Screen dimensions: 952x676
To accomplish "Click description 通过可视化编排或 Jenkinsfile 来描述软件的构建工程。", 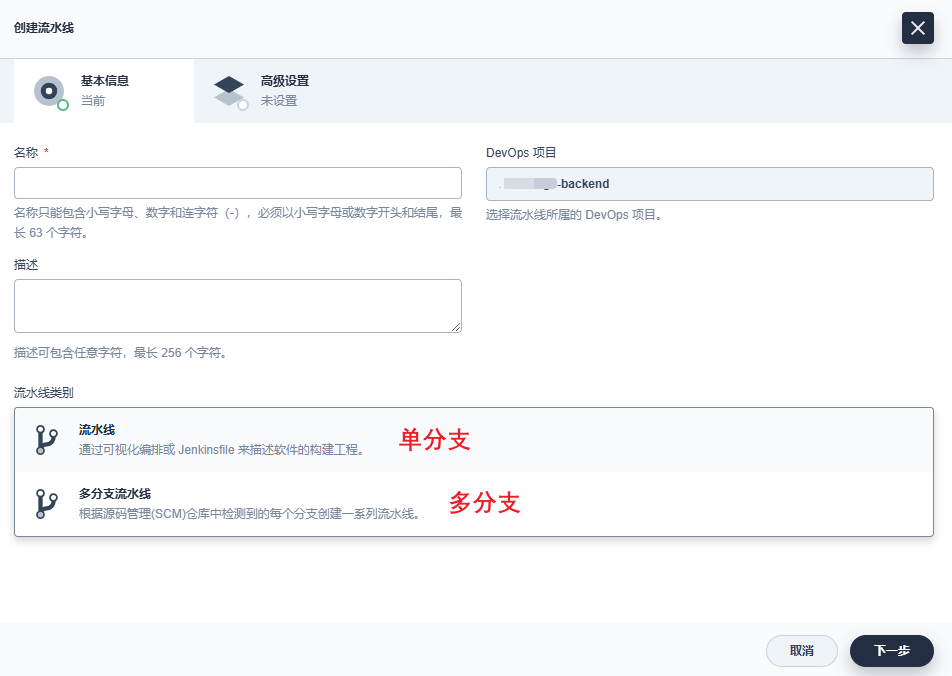I will [x=221, y=450].
